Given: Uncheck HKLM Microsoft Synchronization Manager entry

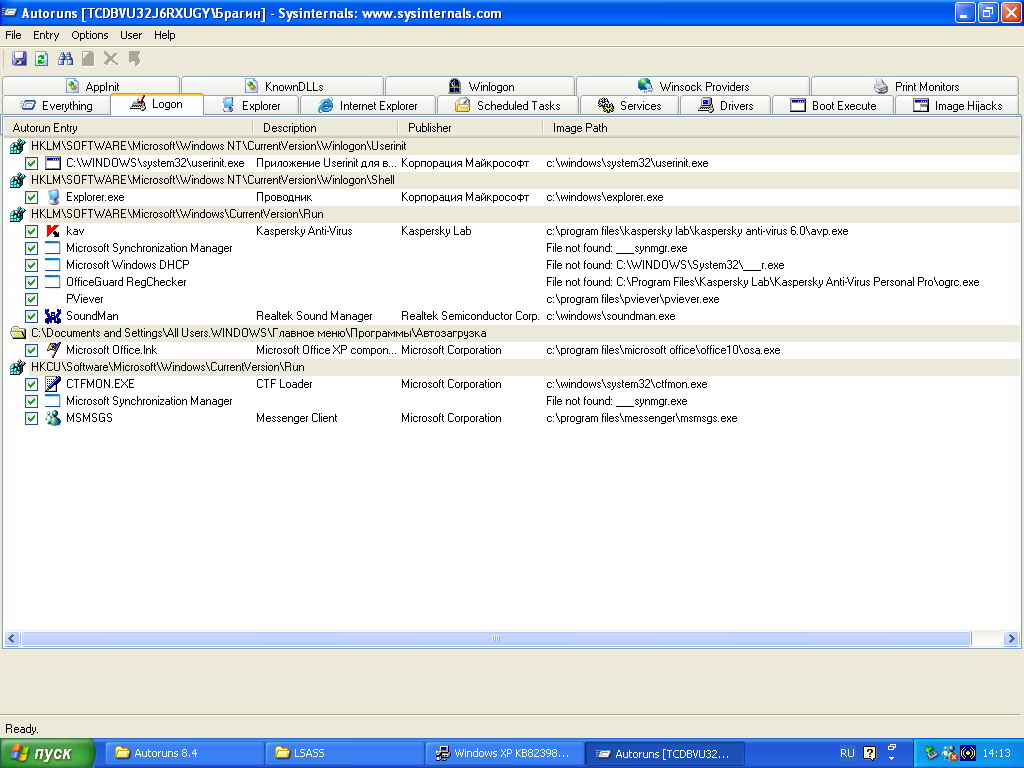Looking at the screenshot, I should tap(31, 248).
